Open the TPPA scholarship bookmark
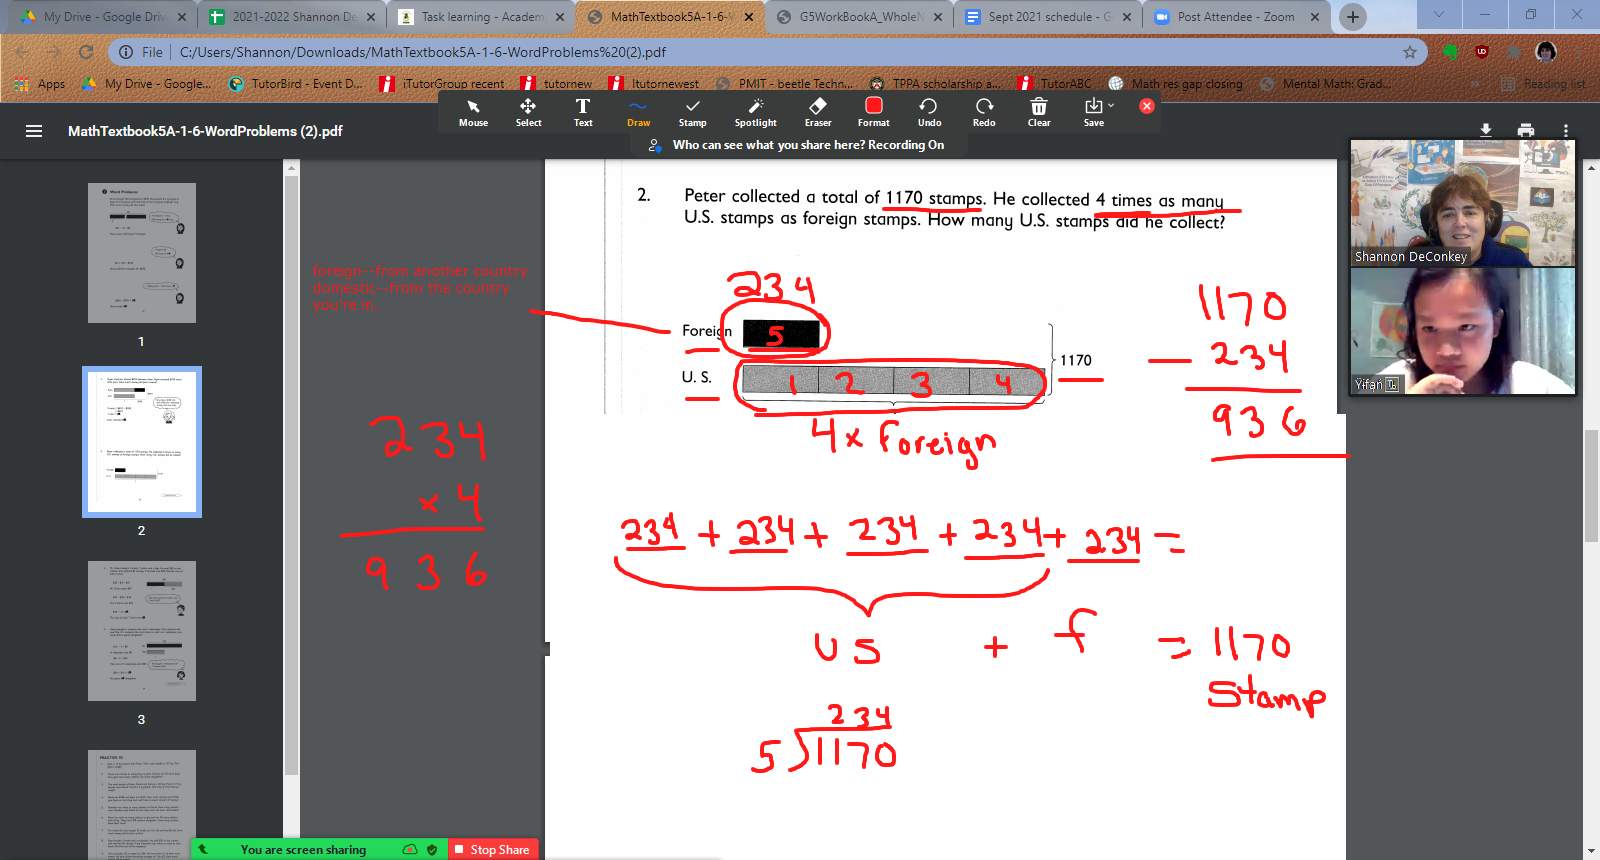 point(935,84)
